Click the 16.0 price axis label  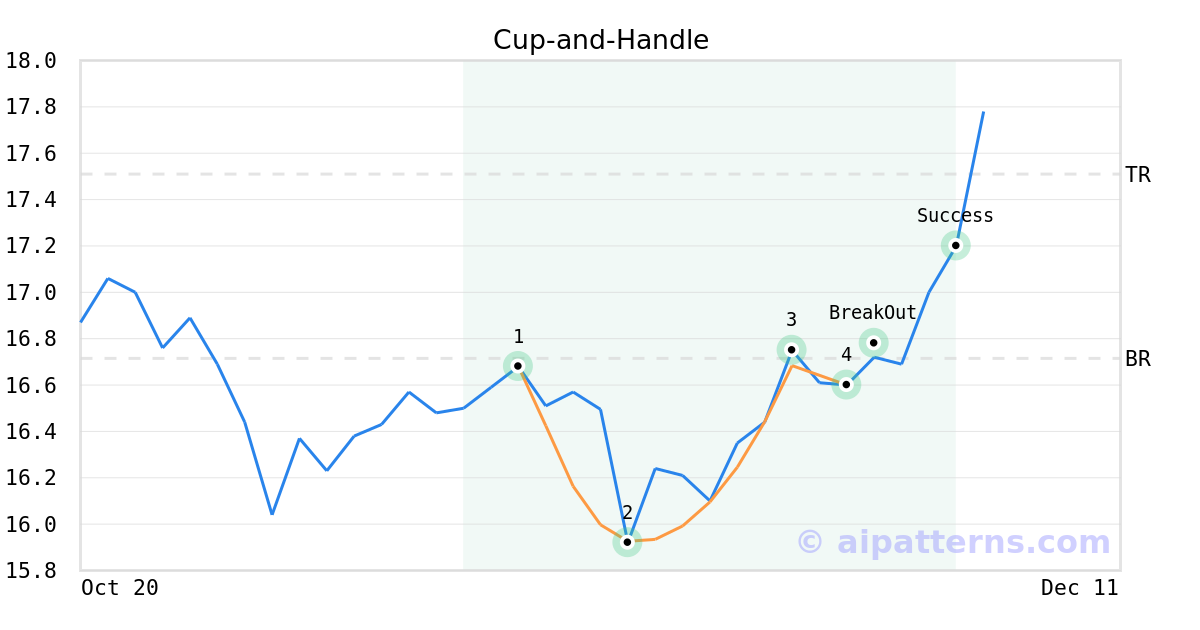[30, 525]
